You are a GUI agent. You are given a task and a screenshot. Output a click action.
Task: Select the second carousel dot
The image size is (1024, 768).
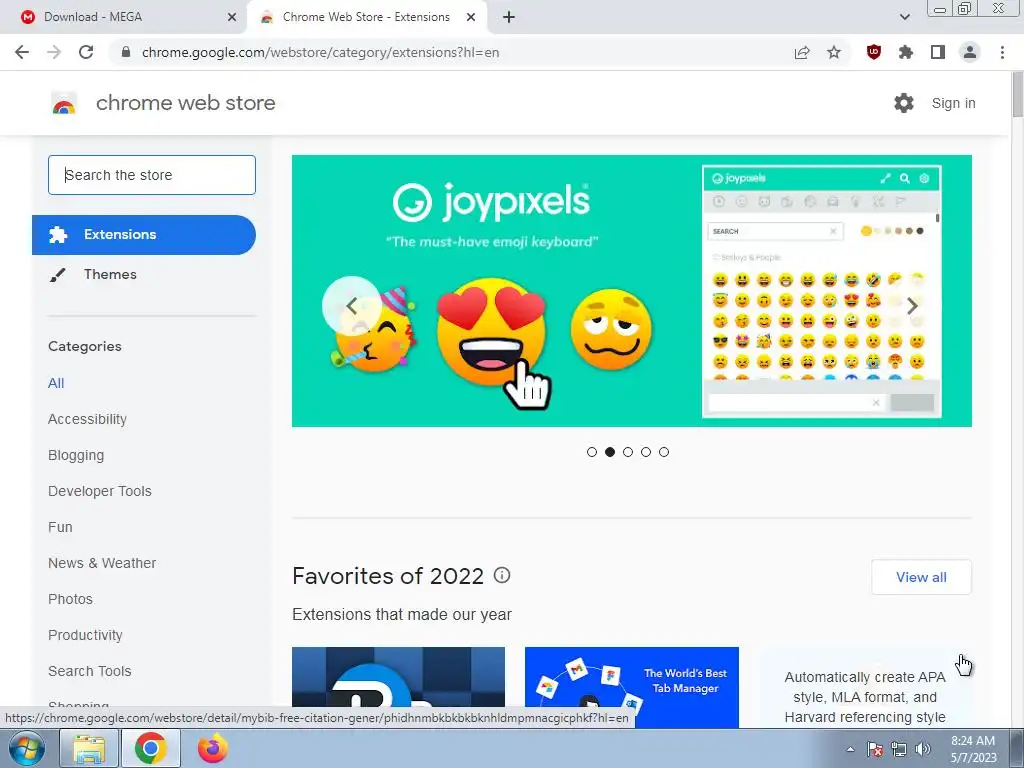coord(610,452)
